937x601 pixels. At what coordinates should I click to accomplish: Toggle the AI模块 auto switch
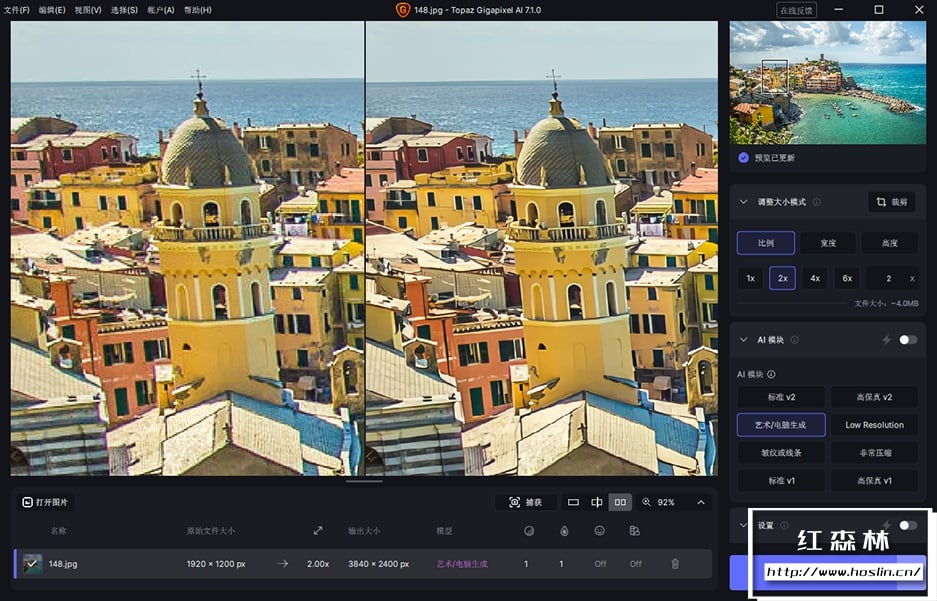tap(907, 340)
